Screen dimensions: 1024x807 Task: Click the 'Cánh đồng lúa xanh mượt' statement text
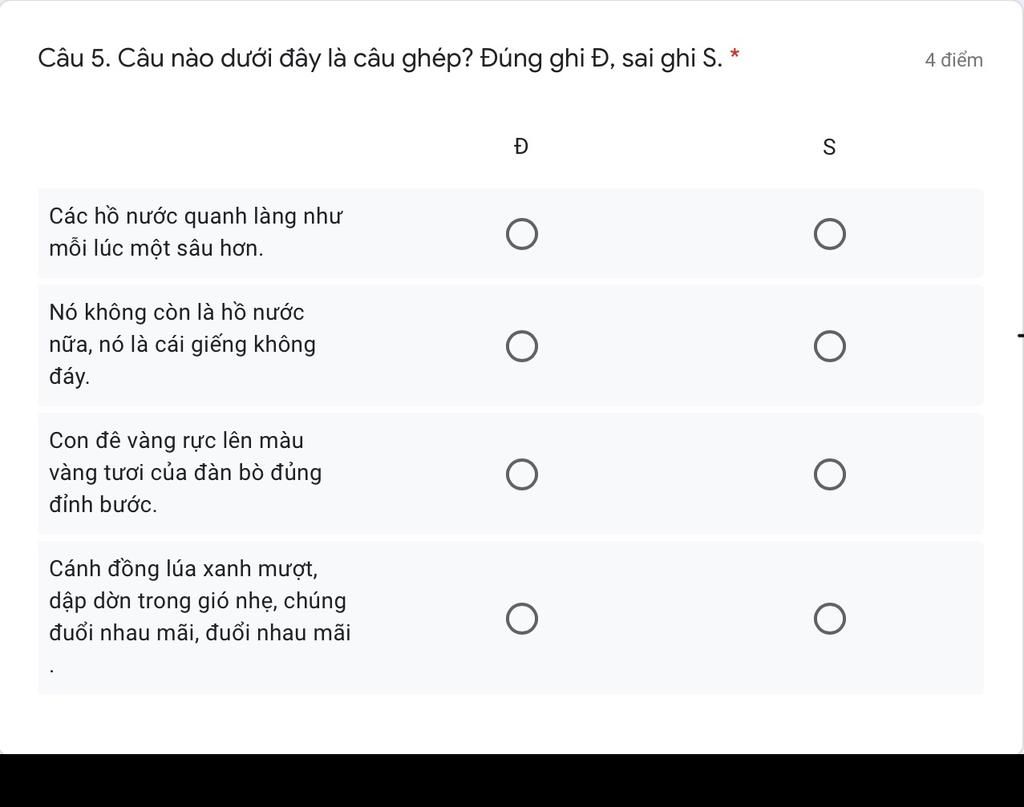[x=199, y=600]
